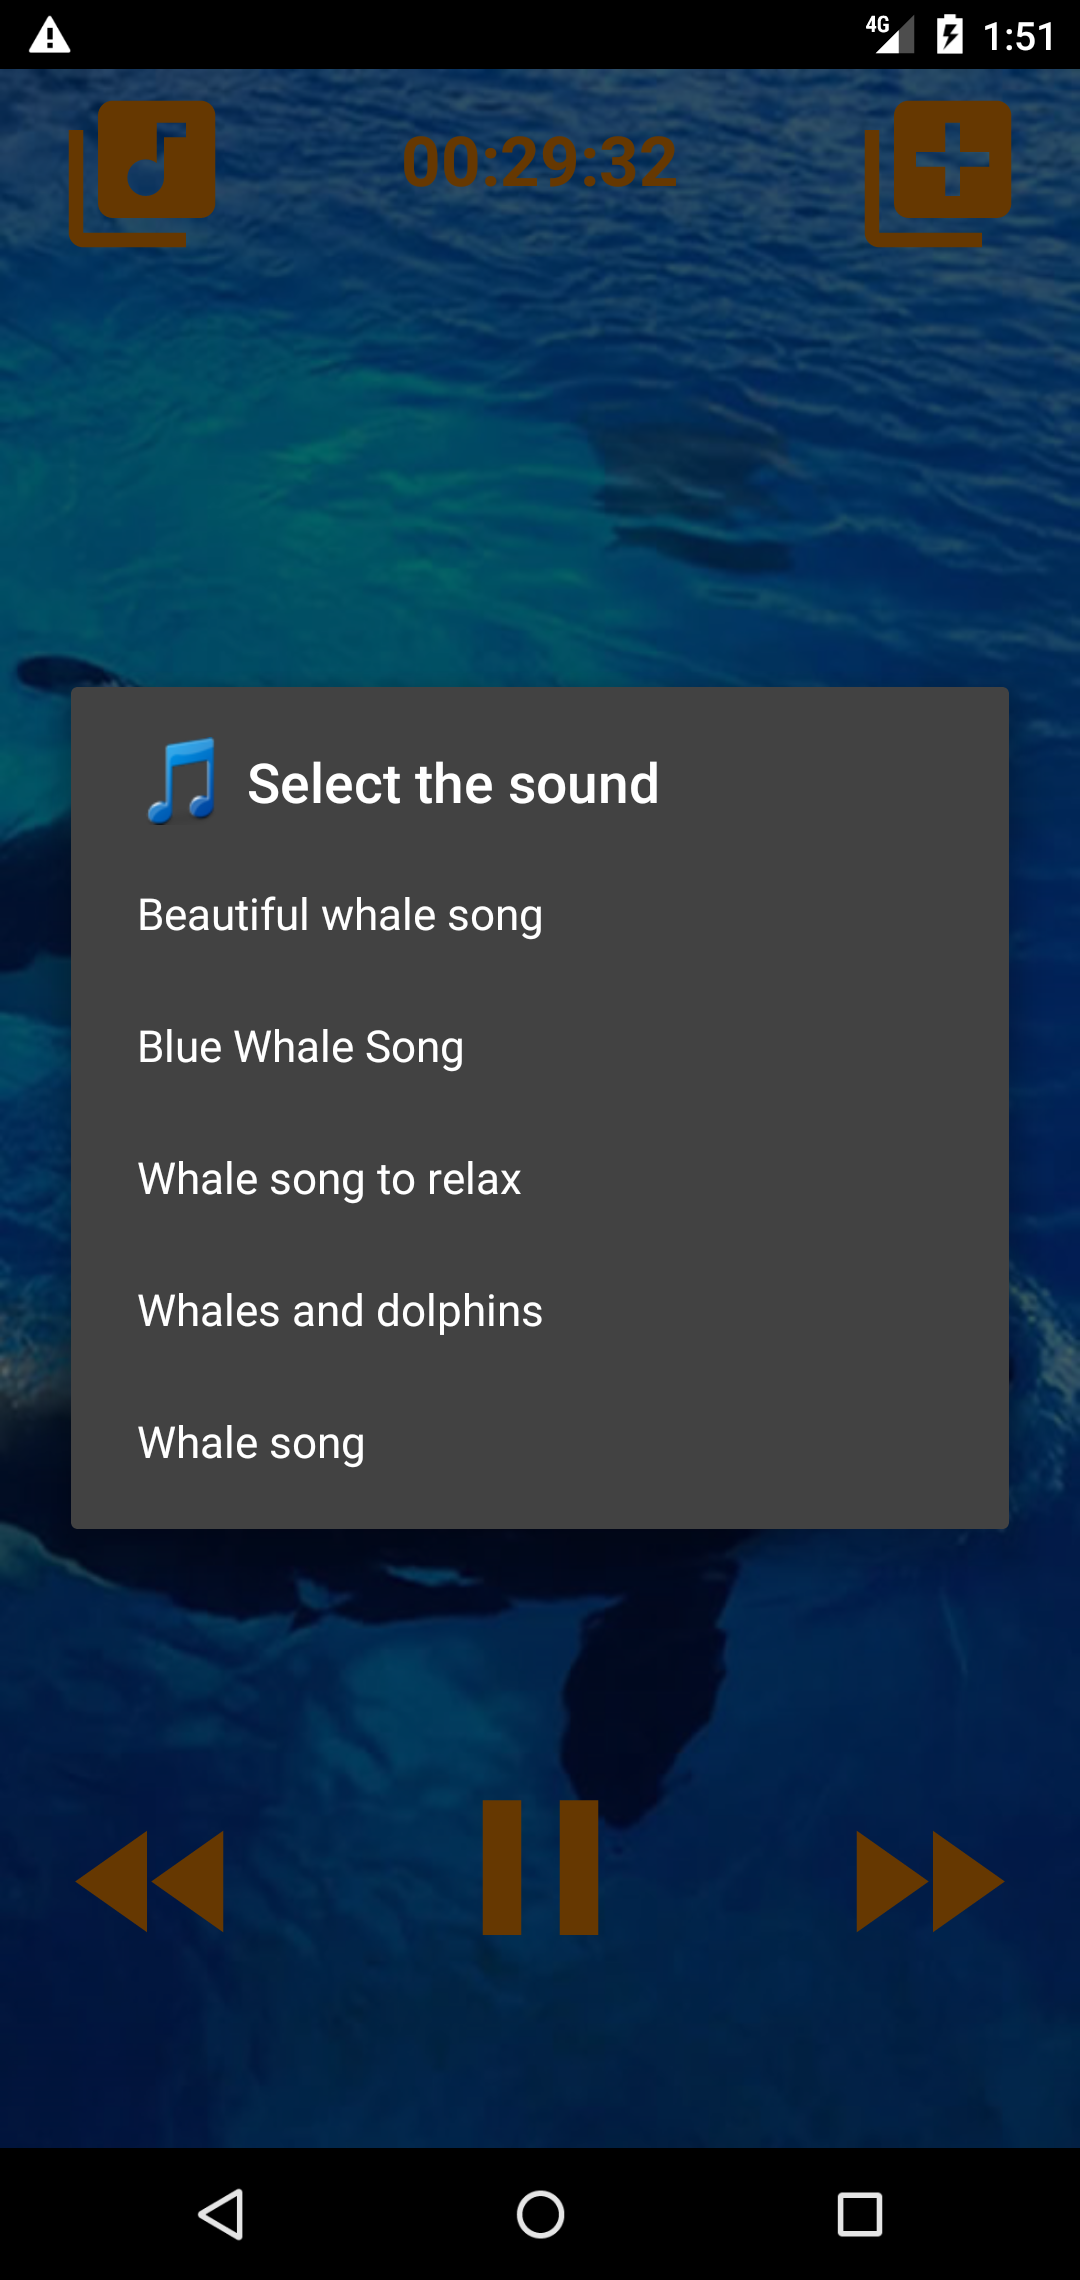Choose the last item, Whale song
This screenshot has width=1080, height=2280.
click(x=251, y=1443)
